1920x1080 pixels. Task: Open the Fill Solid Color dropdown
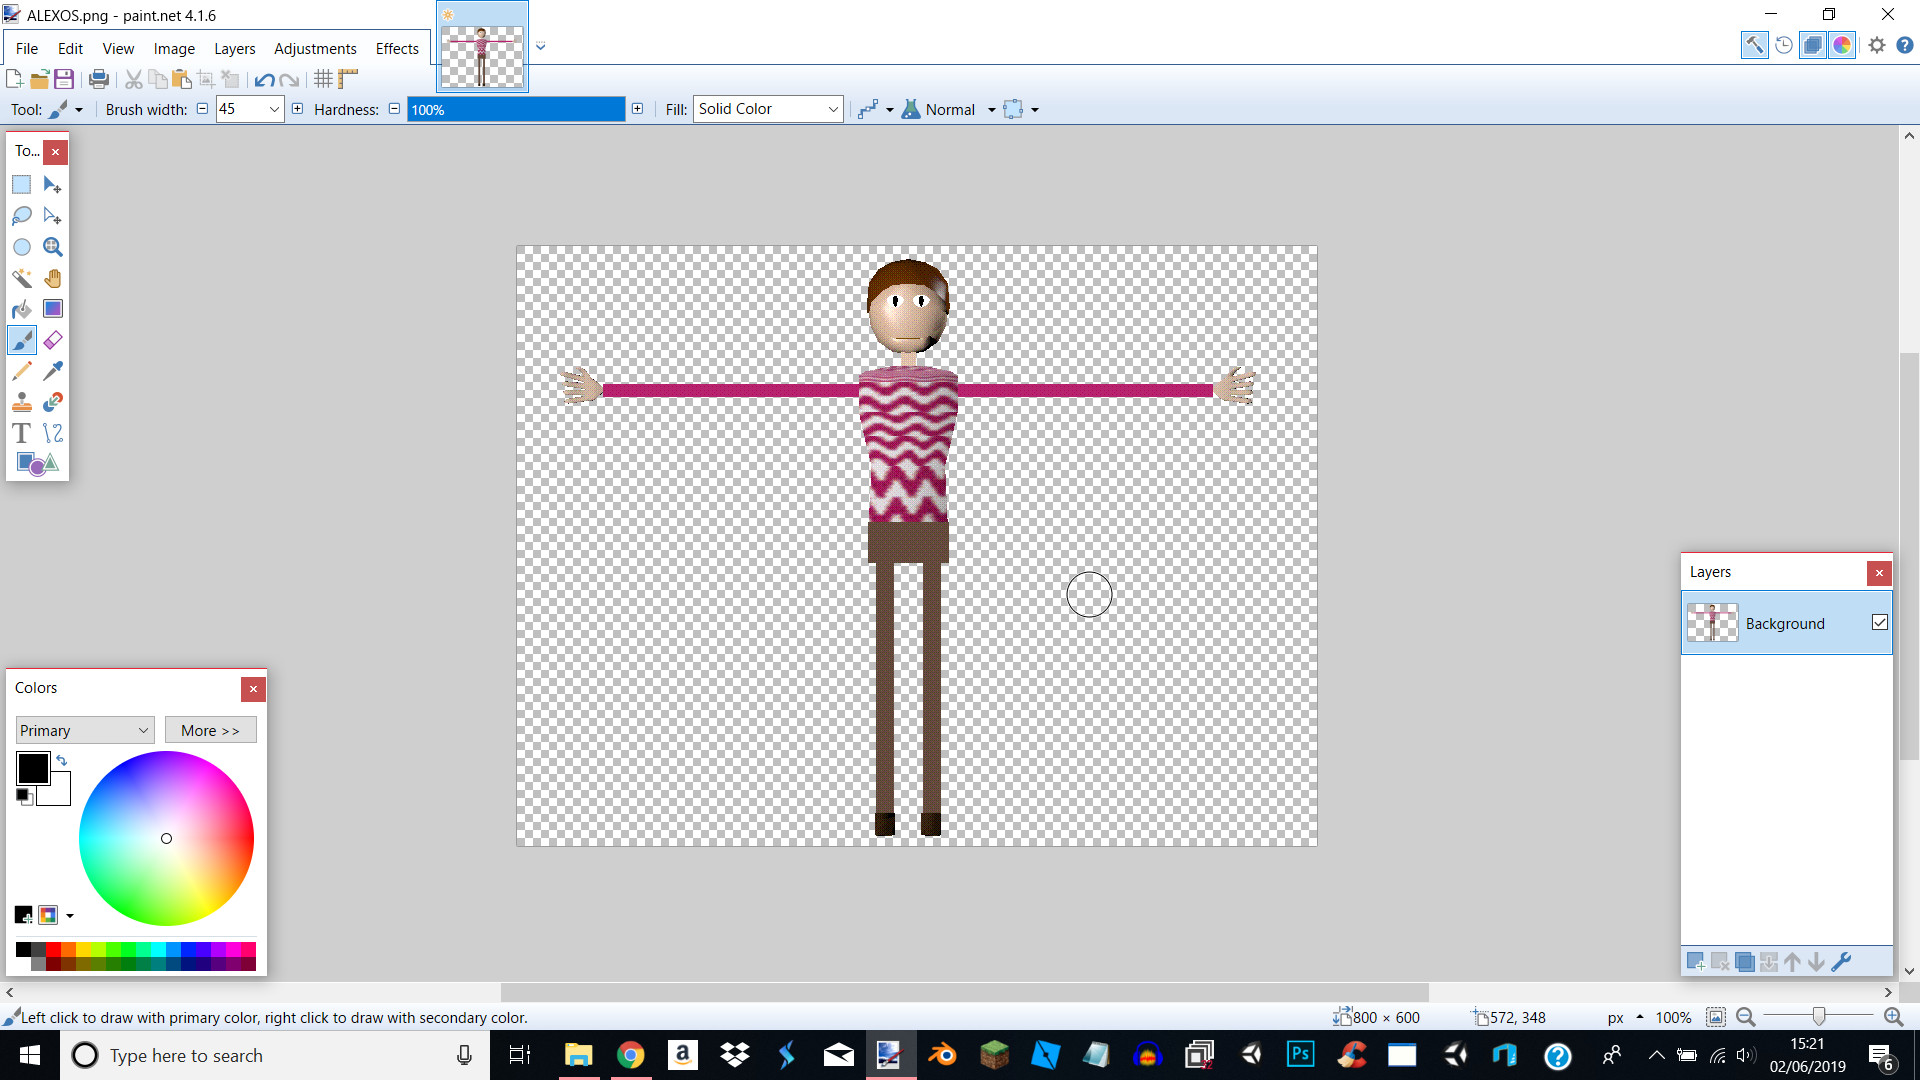point(768,109)
